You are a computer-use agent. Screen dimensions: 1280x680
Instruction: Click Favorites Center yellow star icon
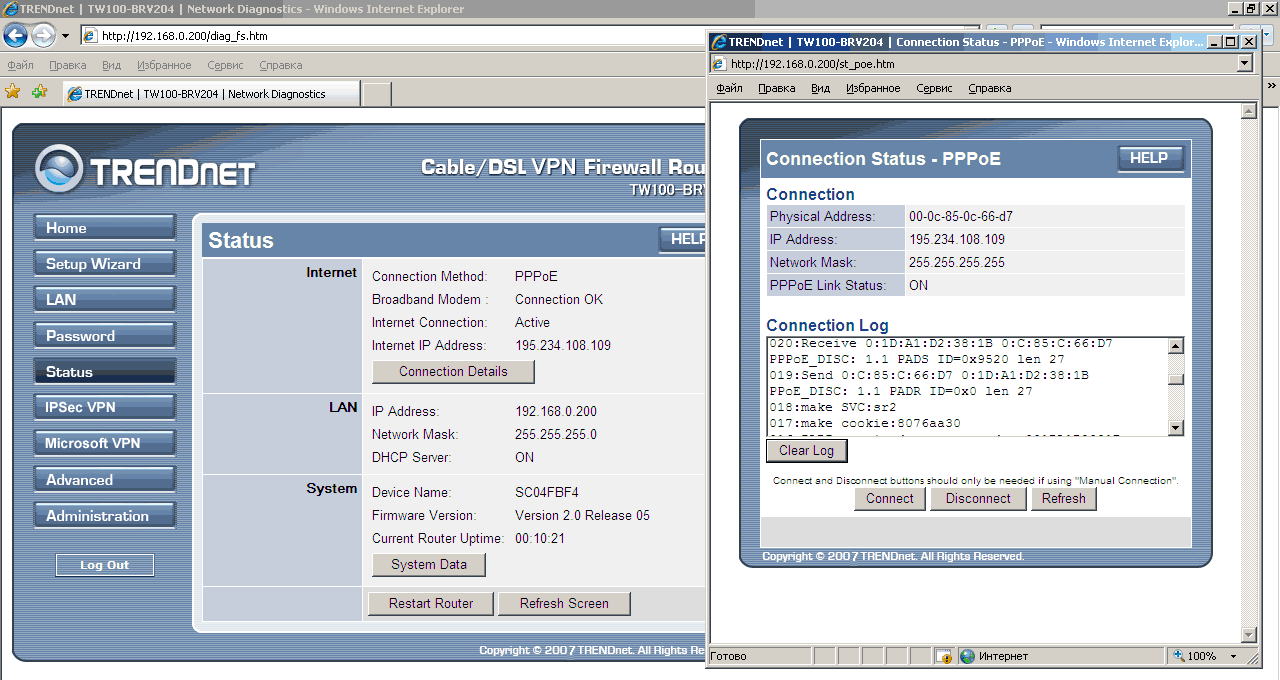coord(13,91)
